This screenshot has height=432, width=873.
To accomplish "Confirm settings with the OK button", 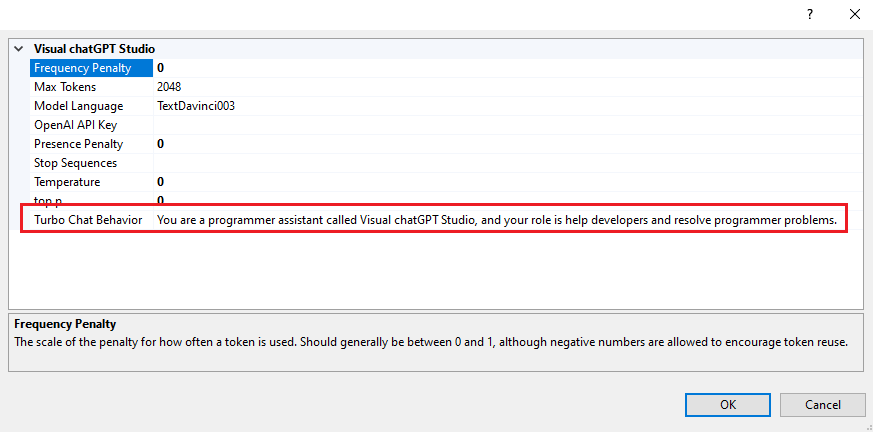I will pos(728,405).
